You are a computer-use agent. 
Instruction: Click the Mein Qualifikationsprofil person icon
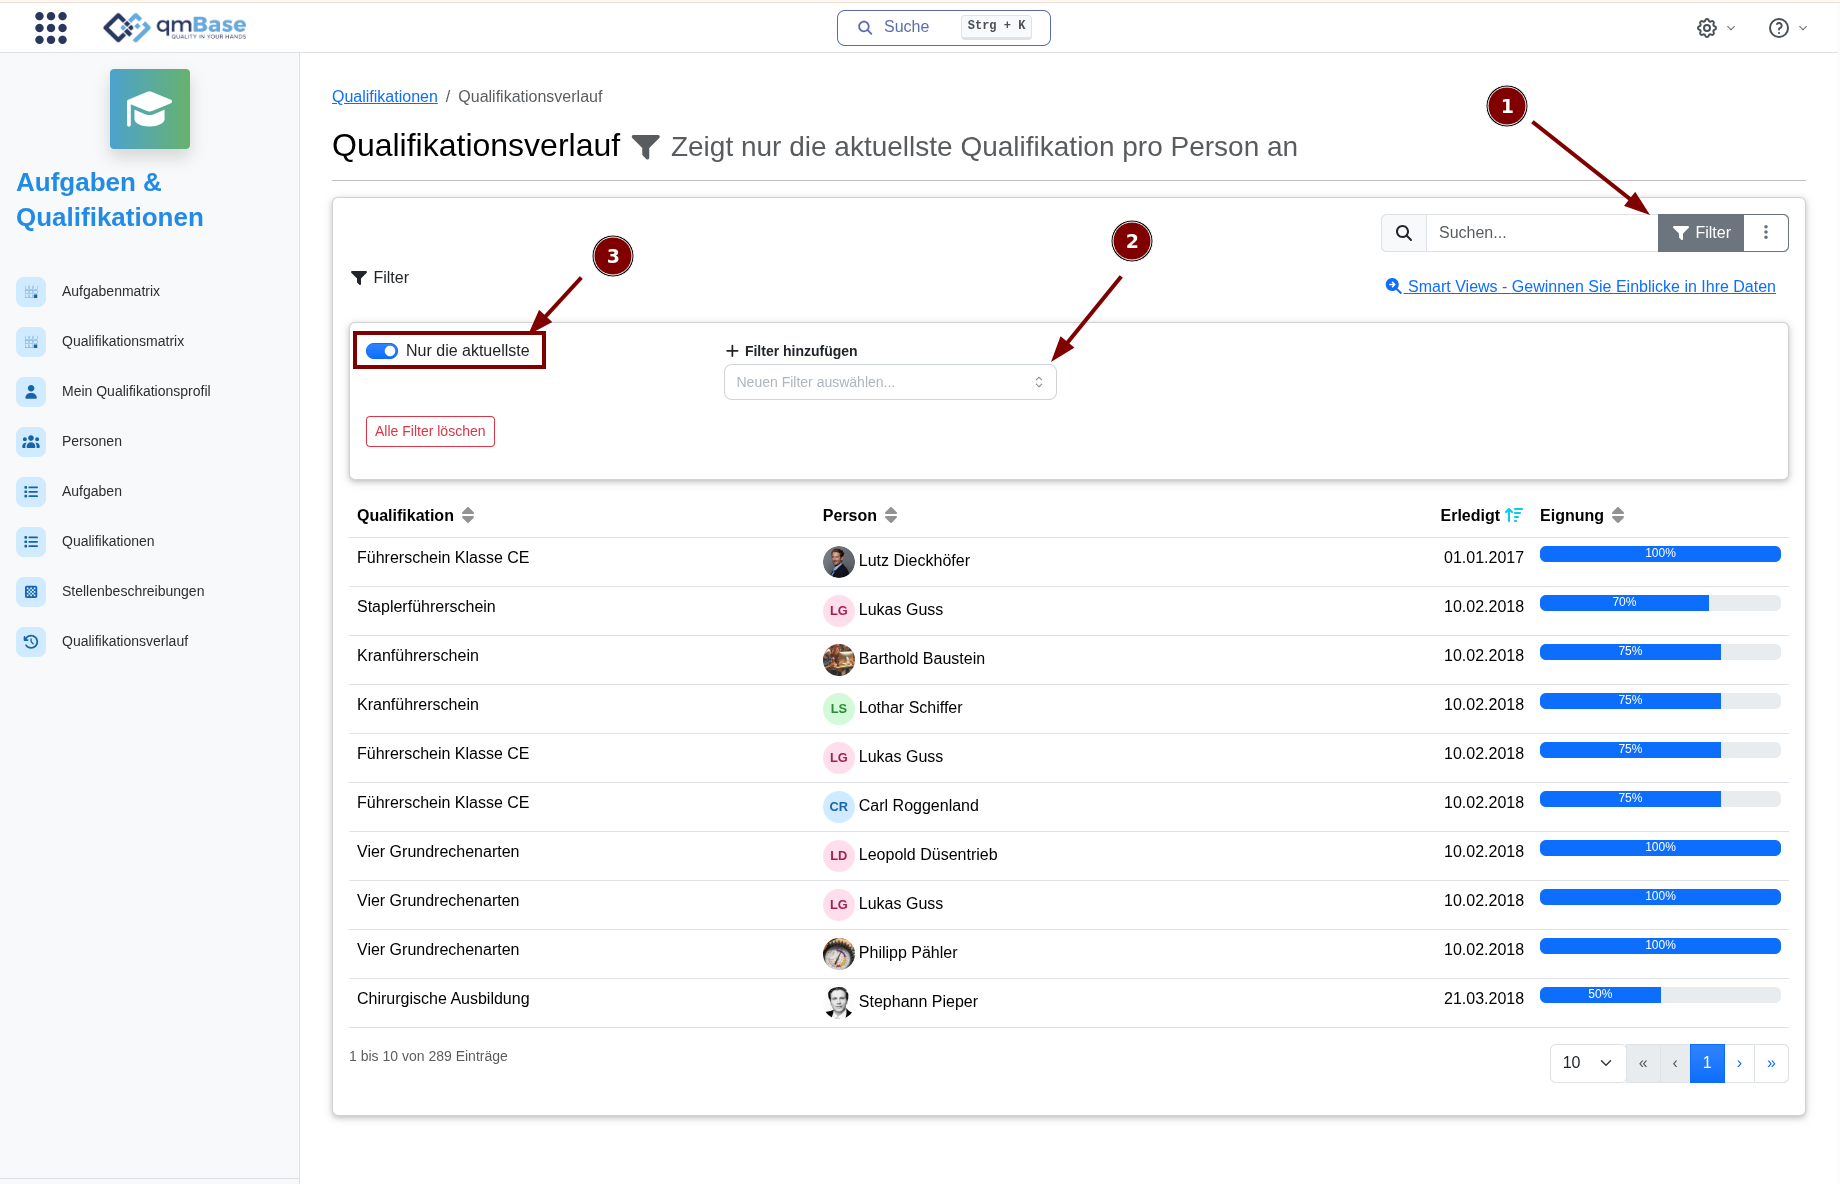click(31, 392)
